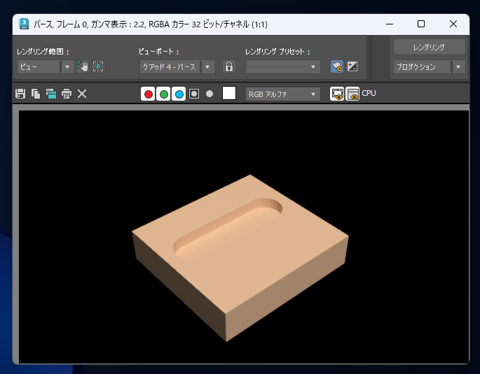Click the auto region selected icon
Screen dimensions: 480x374
pyautogui.click(x=98, y=66)
